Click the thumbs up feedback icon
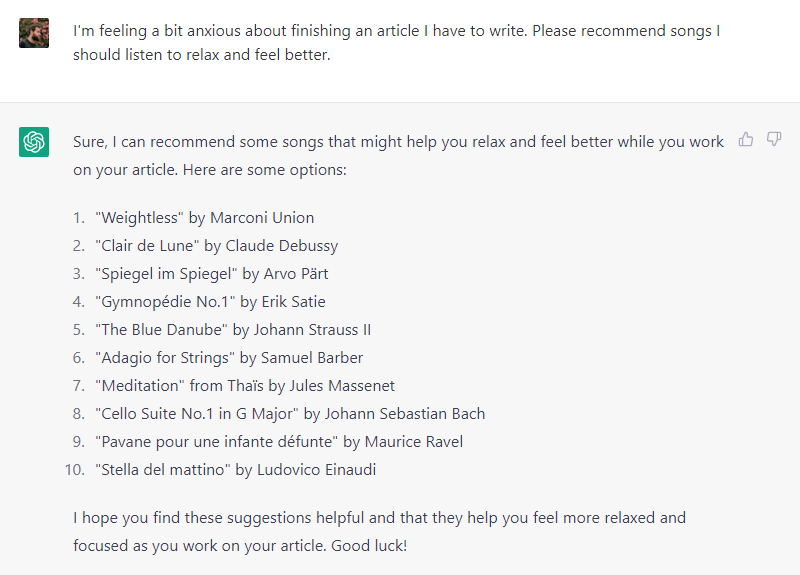This screenshot has height=575, width=800. coord(746,139)
